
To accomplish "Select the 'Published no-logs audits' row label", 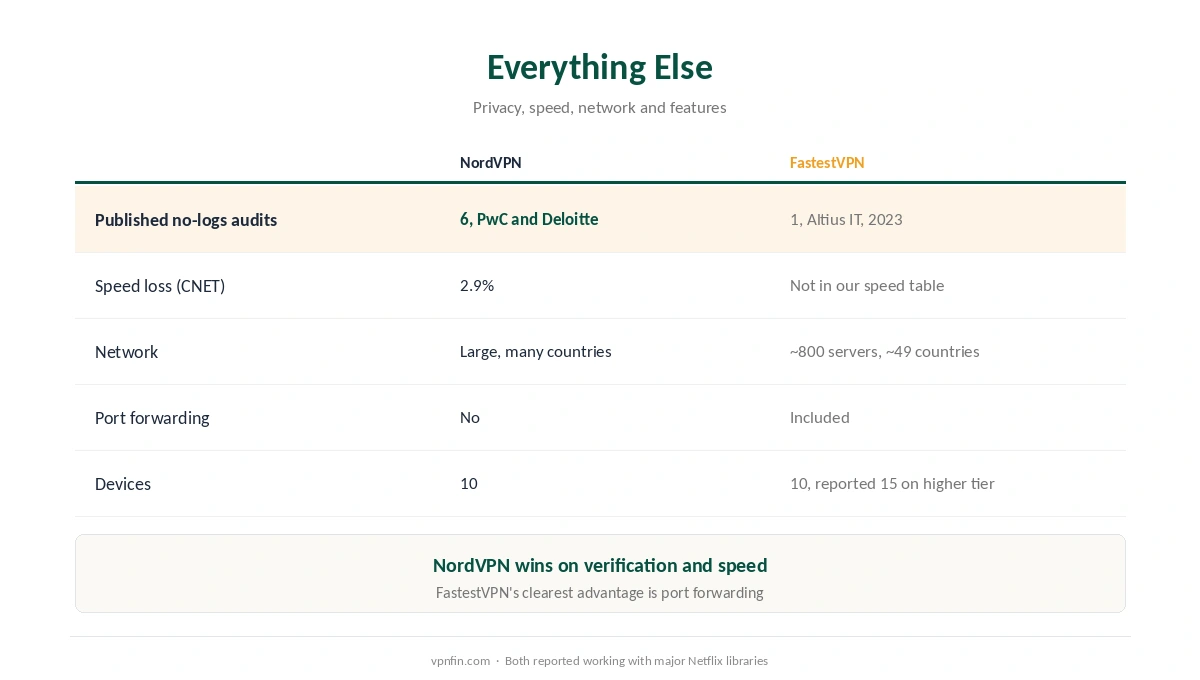I will pyautogui.click(x=186, y=220).
